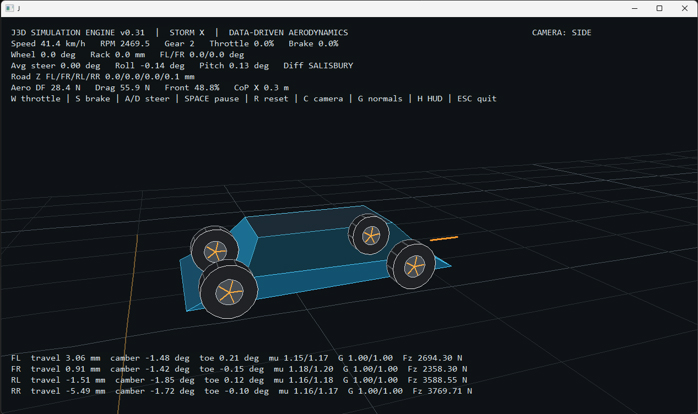Click the largest front-most car wheel
Image resolution: width=698 pixels, height=414 pixels.
[228, 290]
